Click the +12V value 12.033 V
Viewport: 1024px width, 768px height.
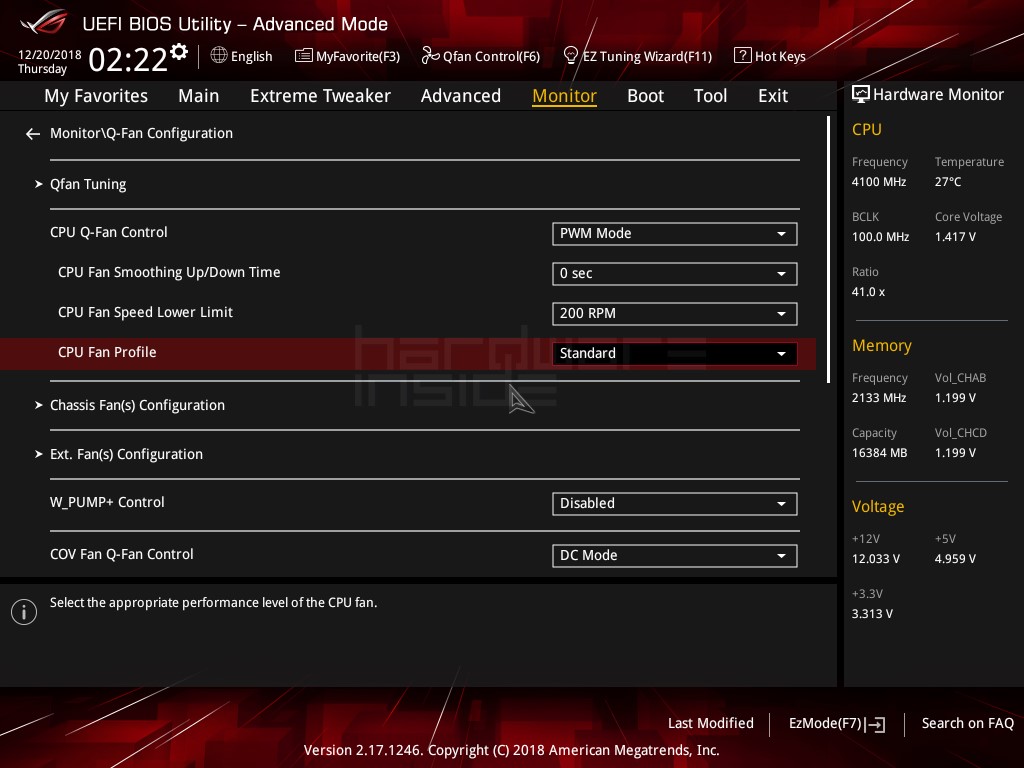point(876,559)
